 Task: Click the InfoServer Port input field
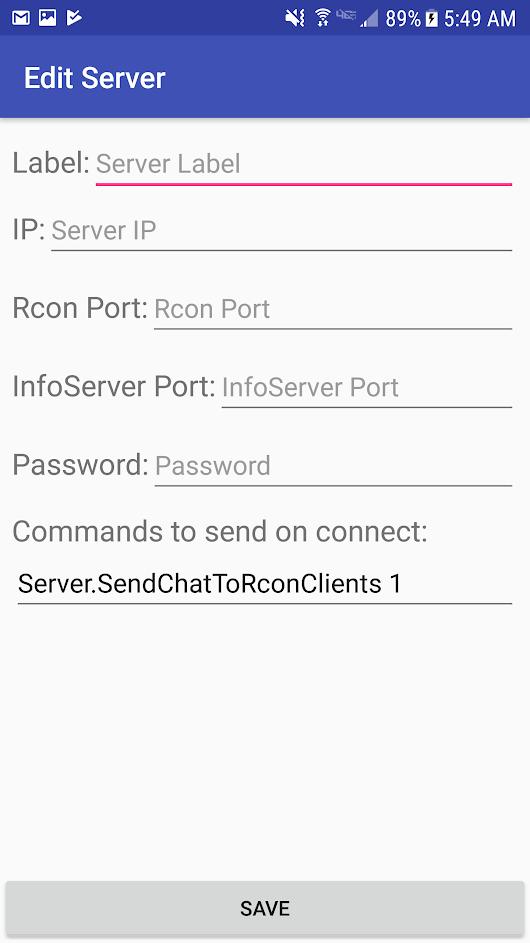tap(367, 388)
